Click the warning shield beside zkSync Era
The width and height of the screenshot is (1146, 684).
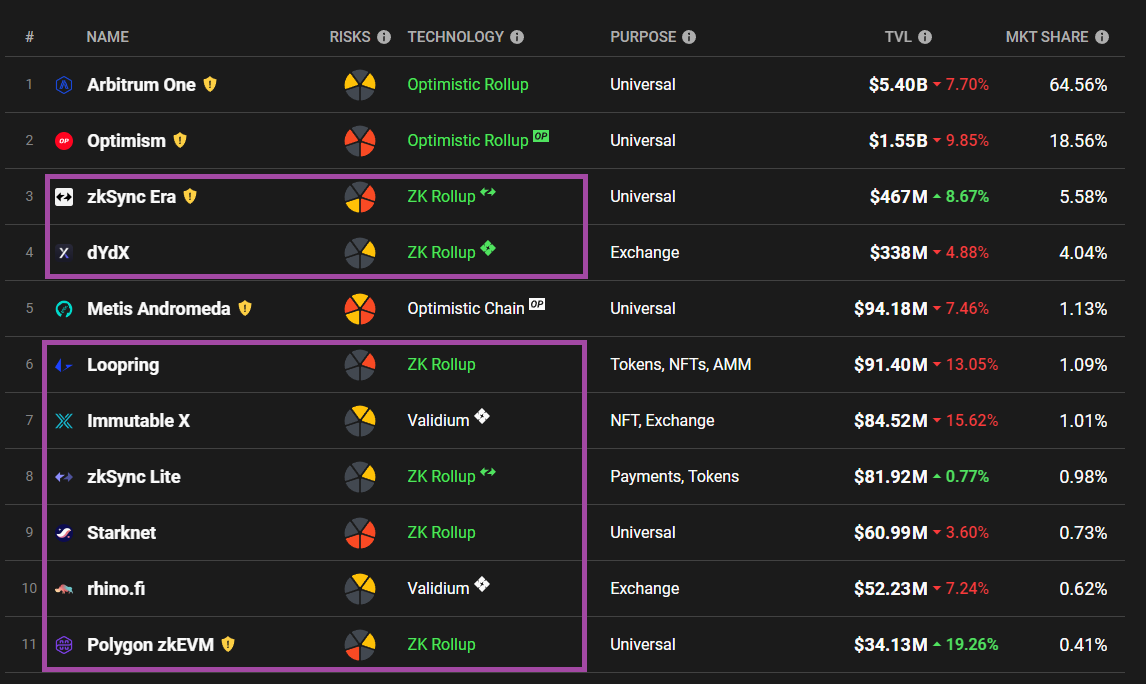[x=190, y=196]
